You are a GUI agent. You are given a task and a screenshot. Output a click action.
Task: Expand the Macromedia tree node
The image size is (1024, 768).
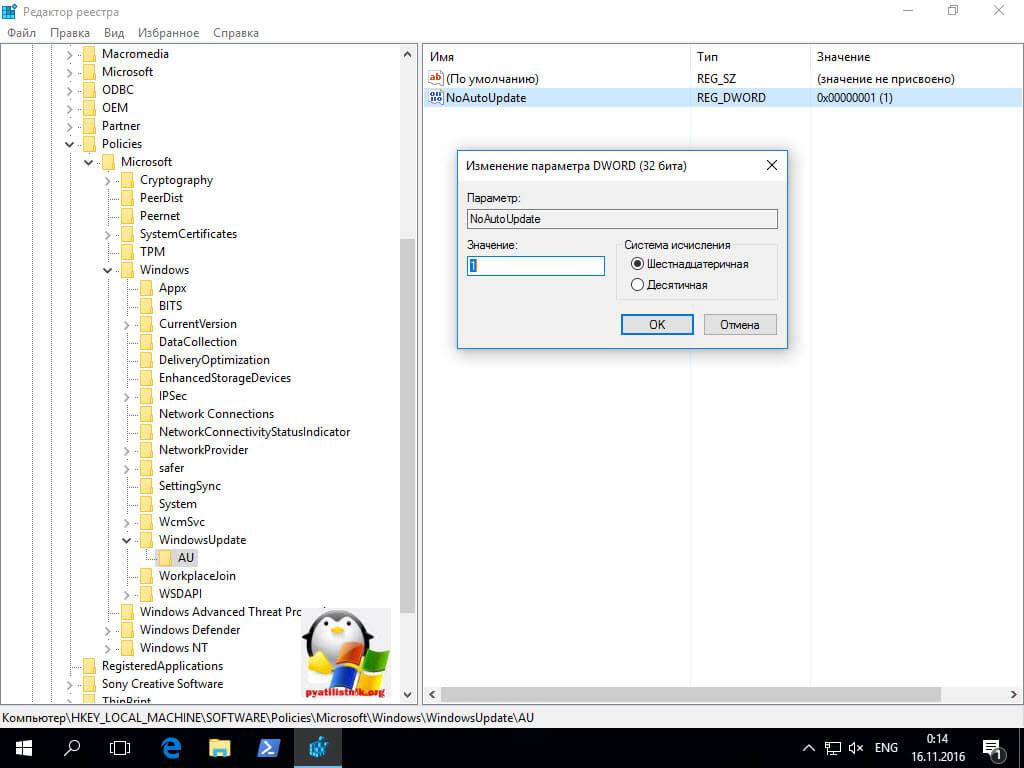click(69, 54)
